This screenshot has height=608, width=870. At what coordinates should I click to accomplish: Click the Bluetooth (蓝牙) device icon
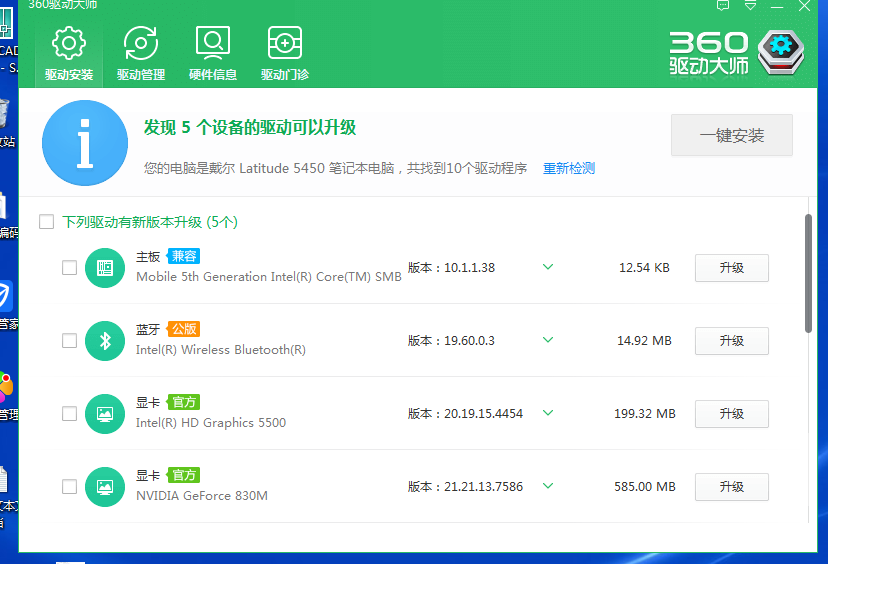[x=105, y=341]
